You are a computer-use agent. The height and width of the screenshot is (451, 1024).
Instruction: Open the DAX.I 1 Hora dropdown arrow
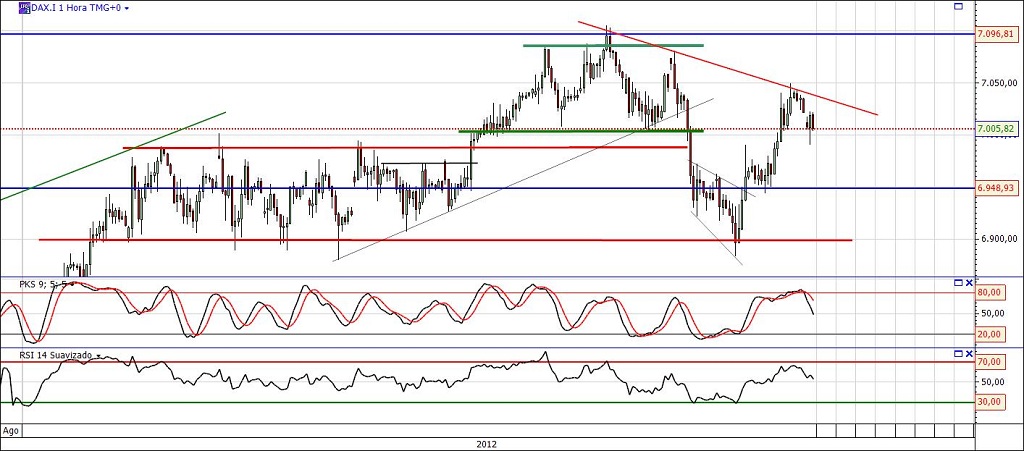[x=127, y=8]
